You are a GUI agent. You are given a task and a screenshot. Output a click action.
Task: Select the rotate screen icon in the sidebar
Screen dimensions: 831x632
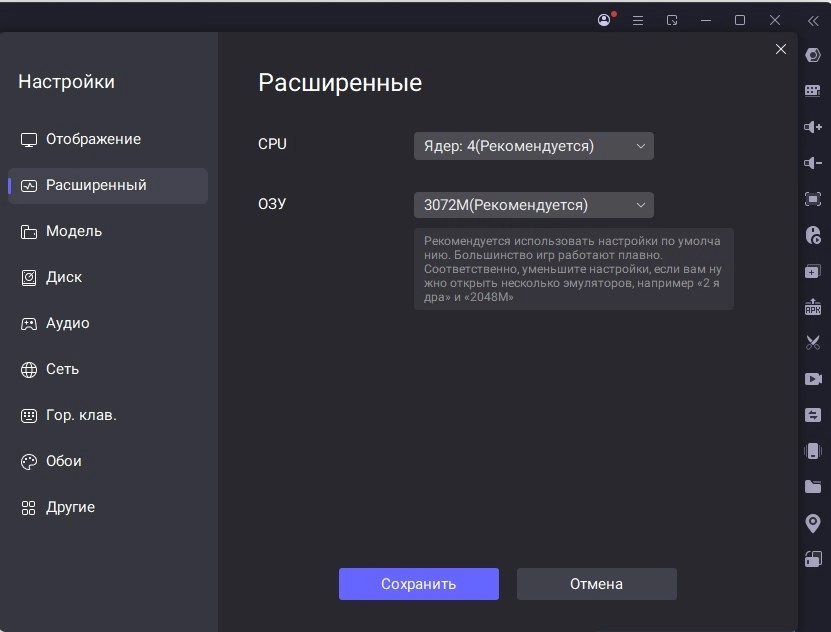tap(812, 557)
